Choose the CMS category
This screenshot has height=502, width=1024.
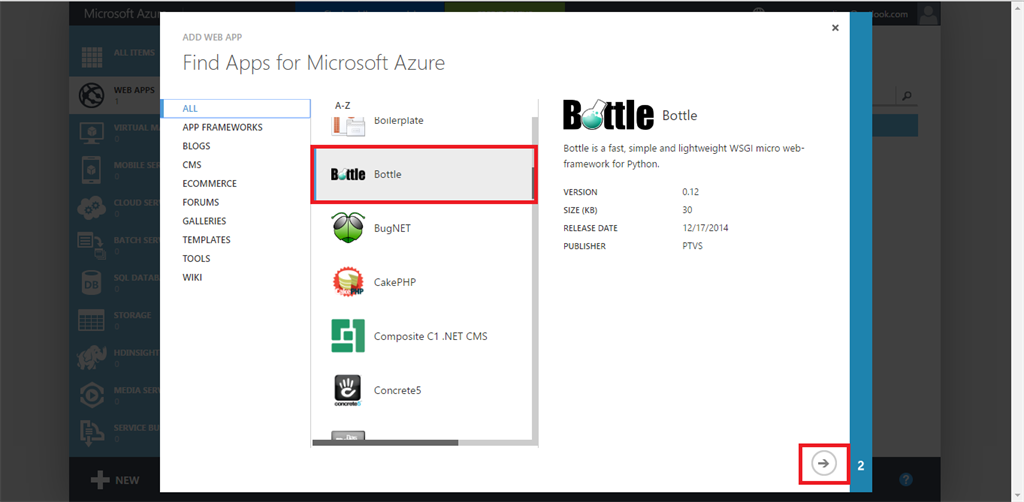pos(192,165)
